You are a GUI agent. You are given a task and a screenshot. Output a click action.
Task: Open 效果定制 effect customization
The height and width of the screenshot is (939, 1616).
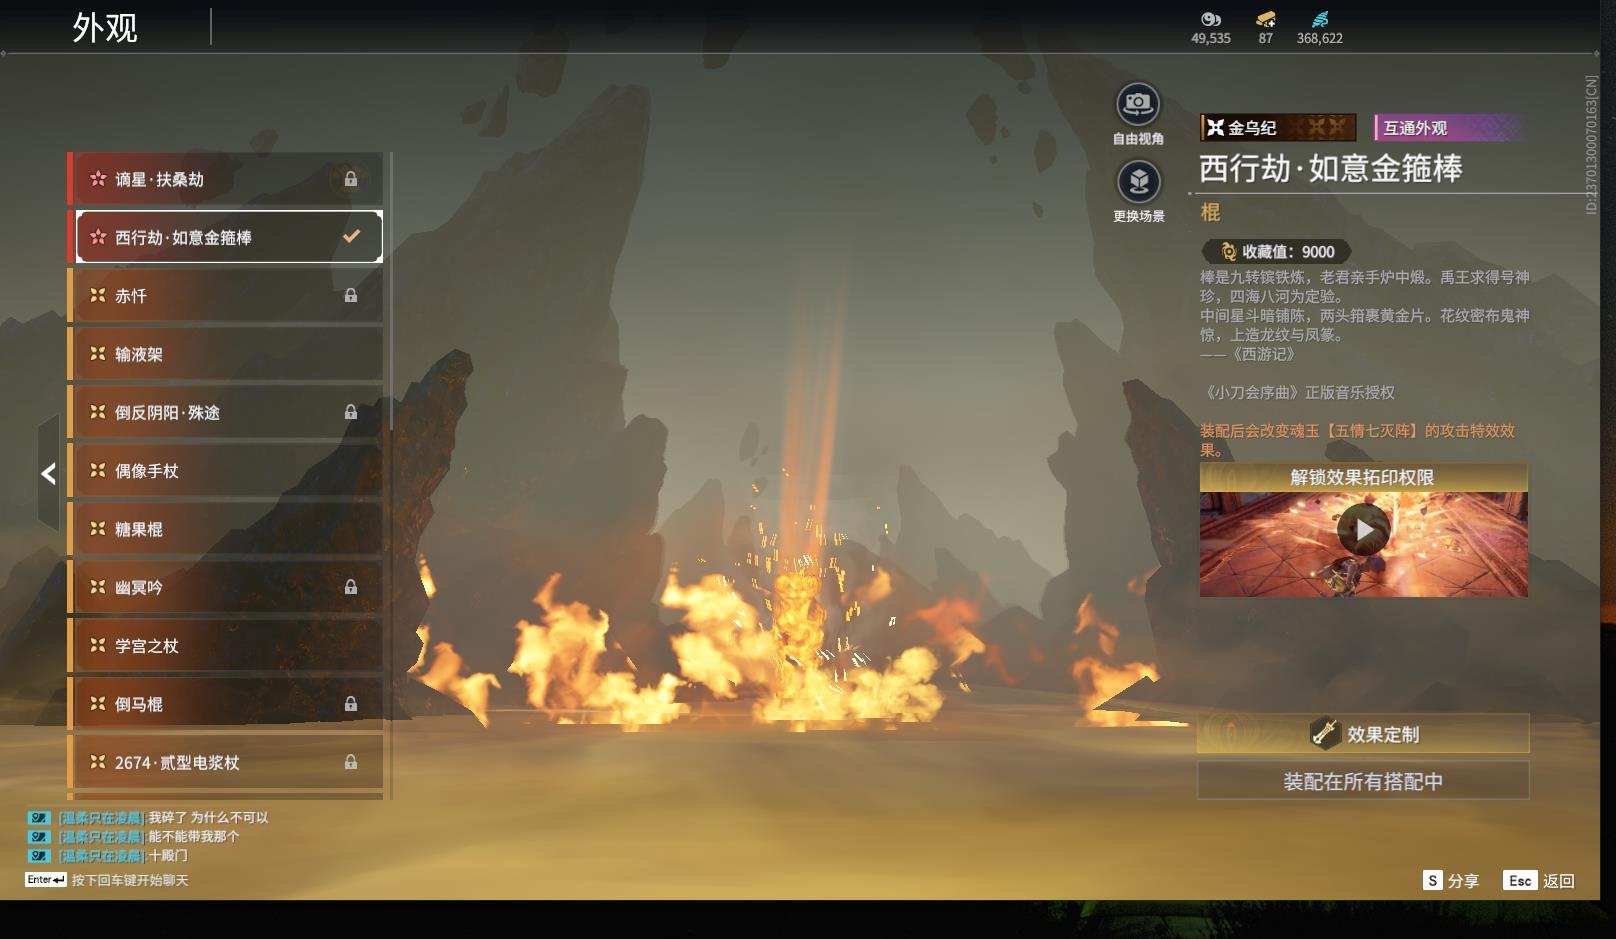(1363, 734)
